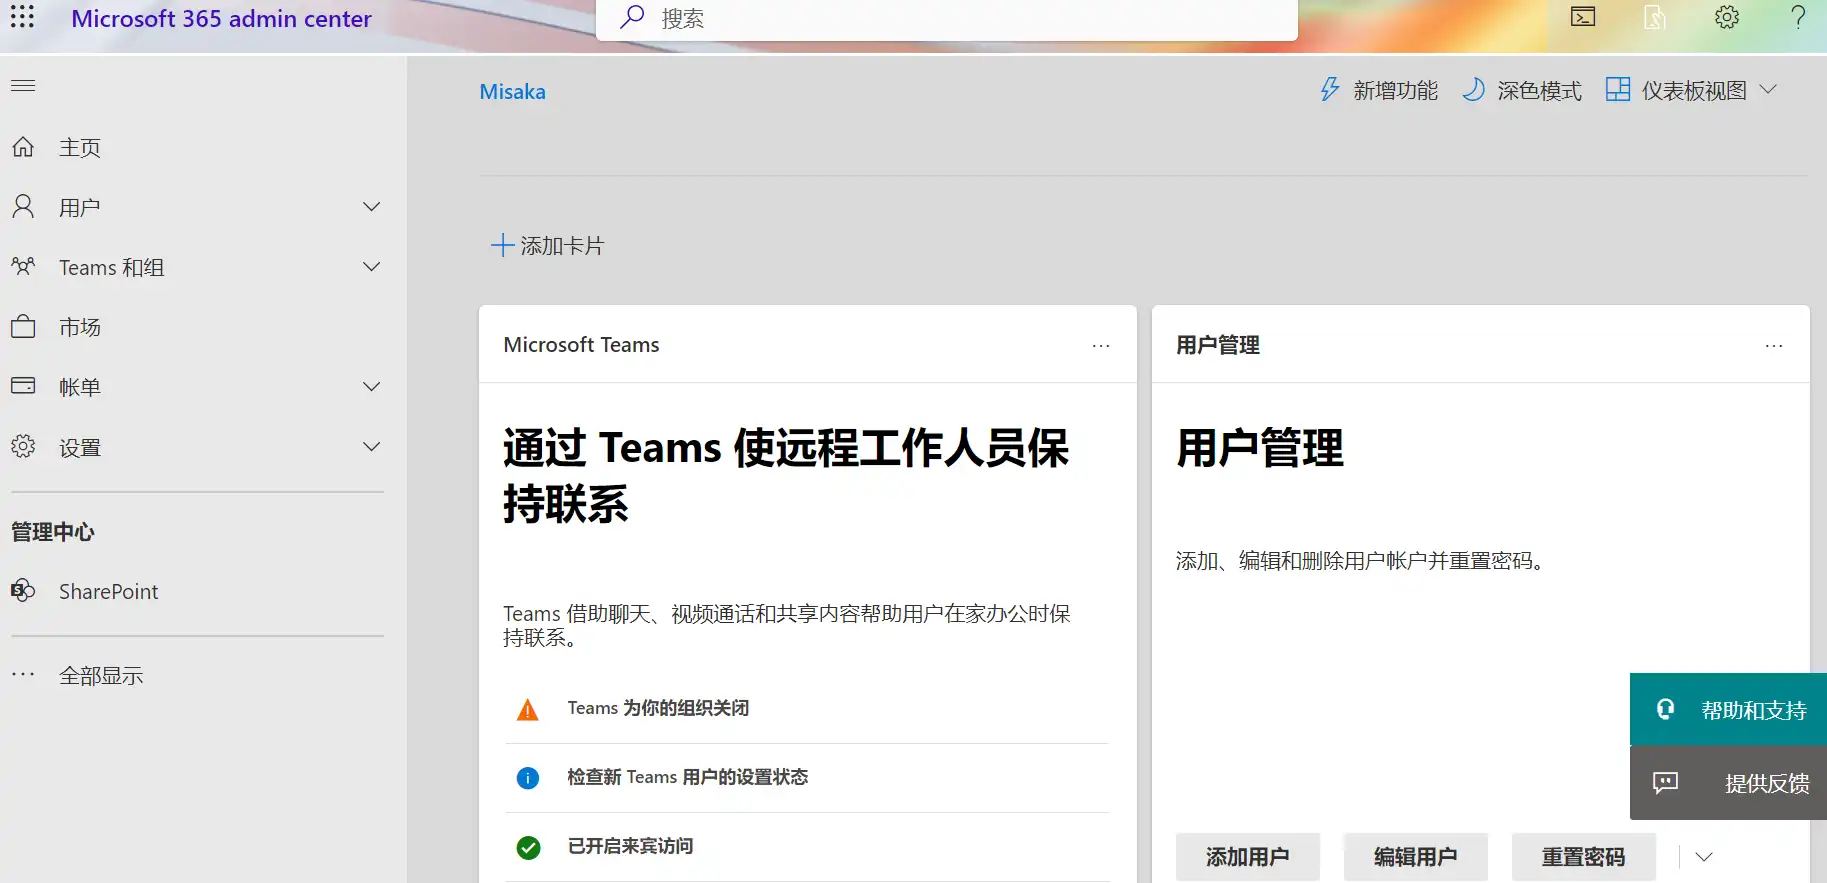Expand the 帐单 navigation section
The image size is (1827, 883).
pos(372,387)
